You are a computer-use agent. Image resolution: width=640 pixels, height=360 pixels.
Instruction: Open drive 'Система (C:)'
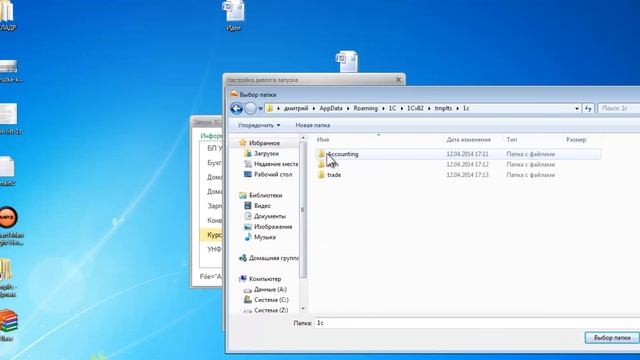(x=271, y=300)
